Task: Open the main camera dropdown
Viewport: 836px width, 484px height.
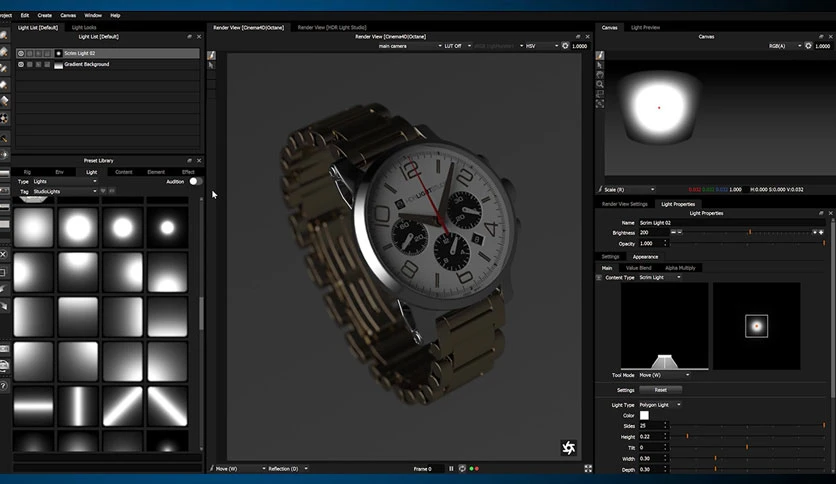Action: [409, 46]
